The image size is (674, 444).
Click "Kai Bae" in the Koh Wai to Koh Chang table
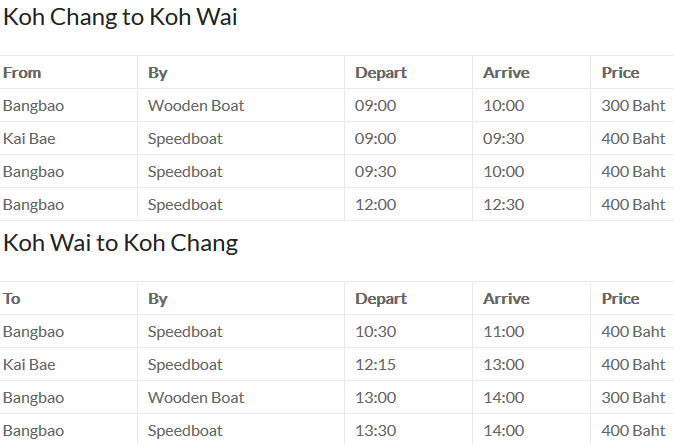coord(29,364)
